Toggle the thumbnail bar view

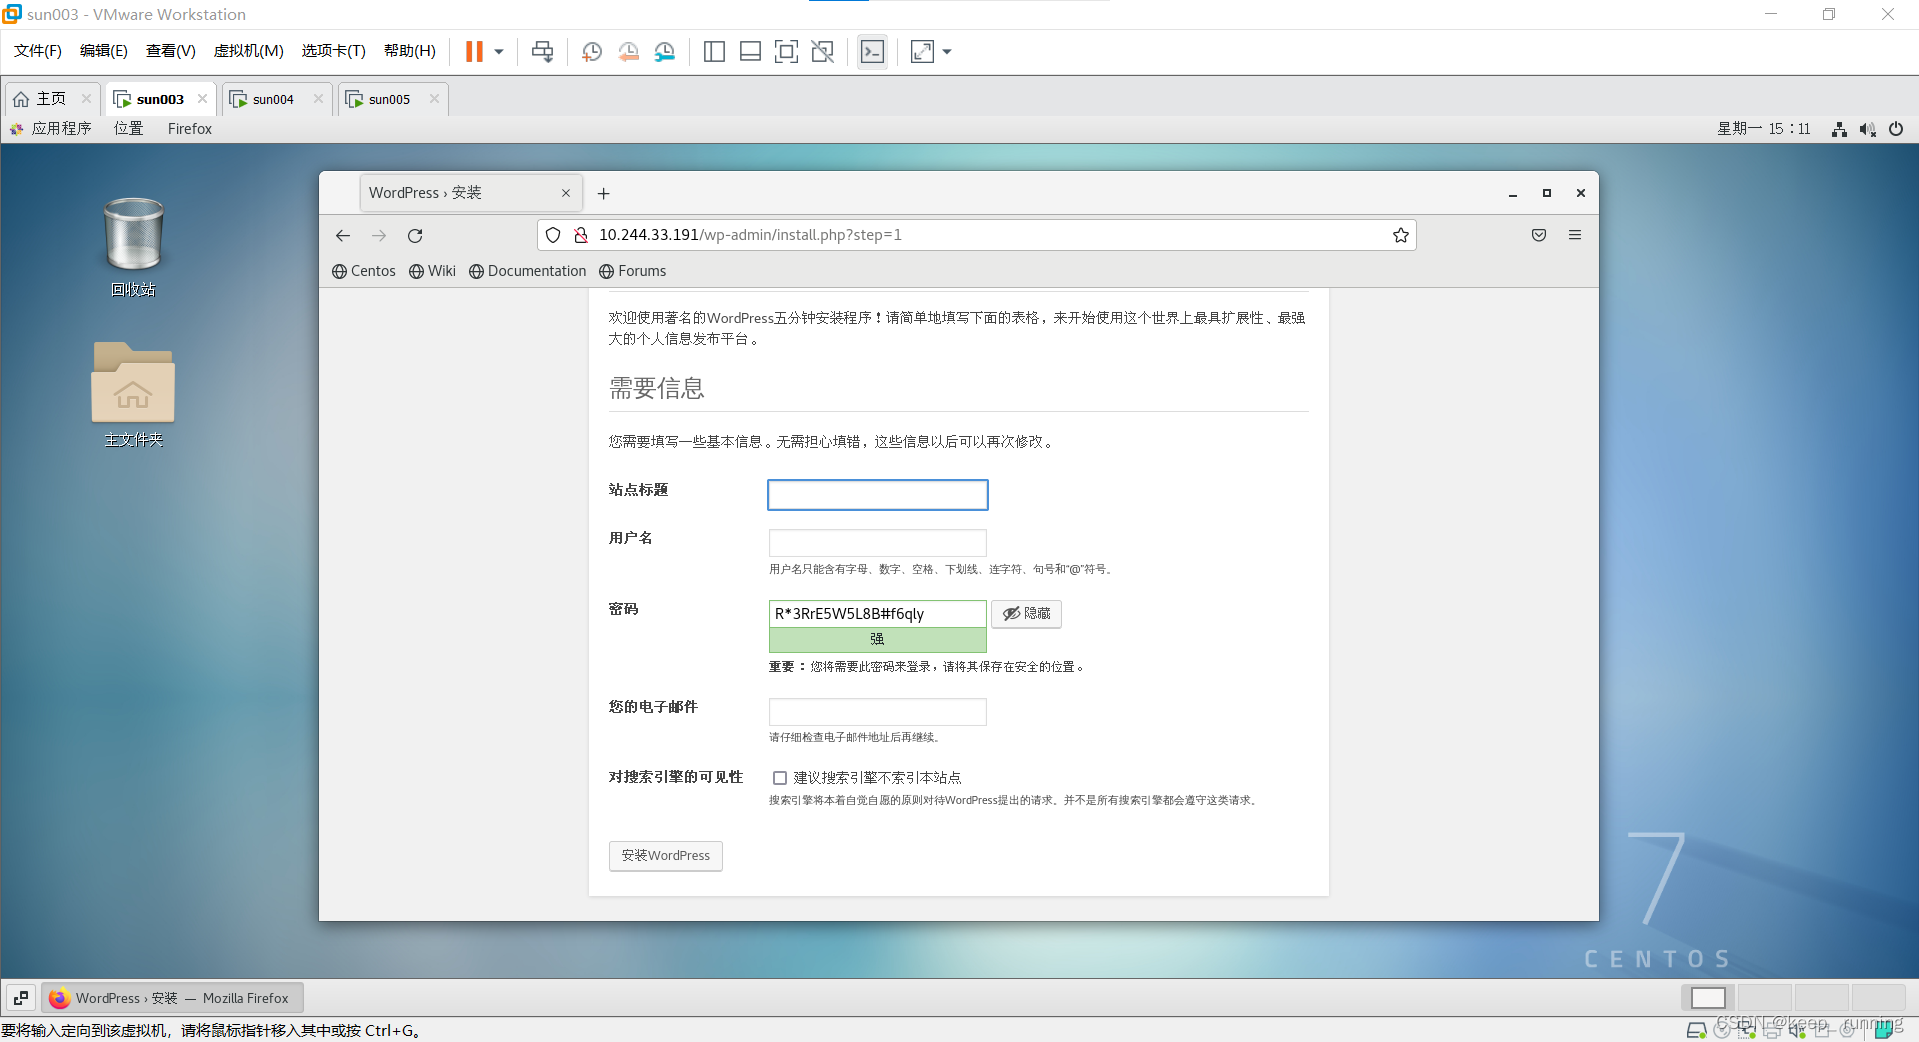point(750,51)
